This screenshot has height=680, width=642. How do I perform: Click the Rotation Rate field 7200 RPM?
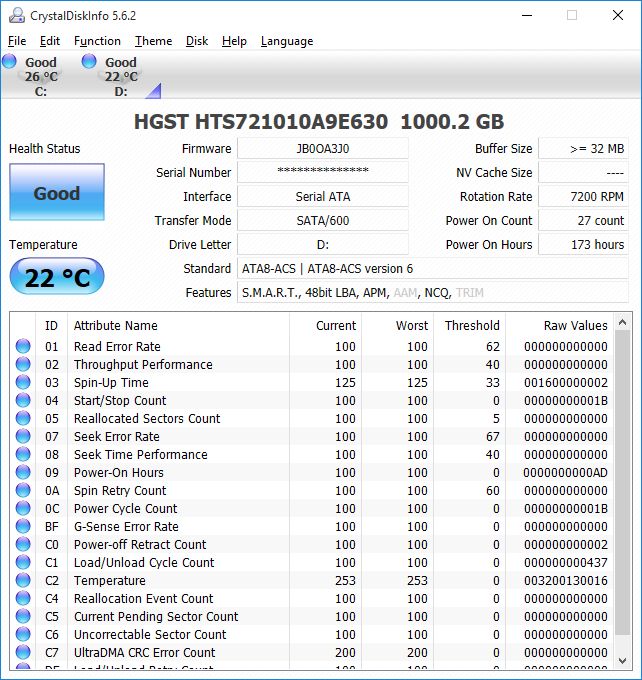point(583,196)
